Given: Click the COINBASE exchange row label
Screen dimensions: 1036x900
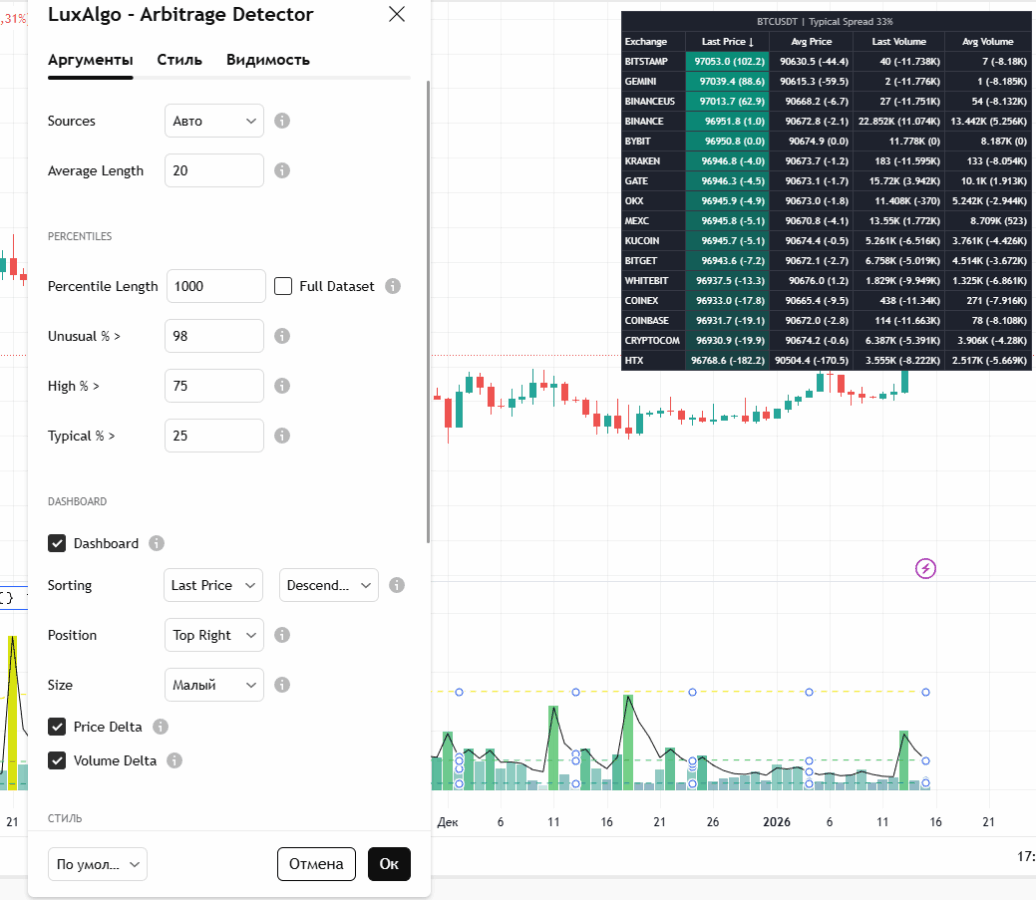Looking at the screenshot, I should [x=647, y=320].
